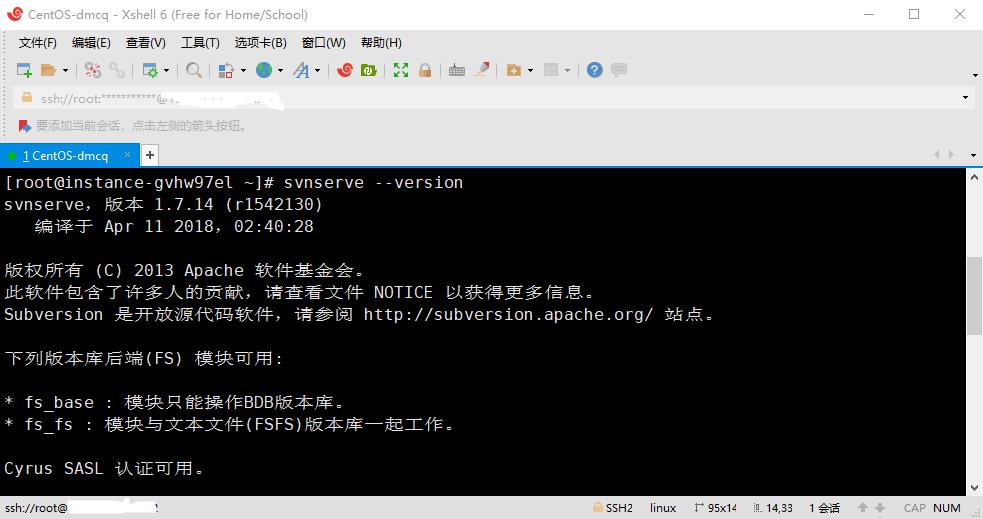Viewport: 983px width, 519px height.
Task: Click the New session icon
Action: click(x=24, y=70)
